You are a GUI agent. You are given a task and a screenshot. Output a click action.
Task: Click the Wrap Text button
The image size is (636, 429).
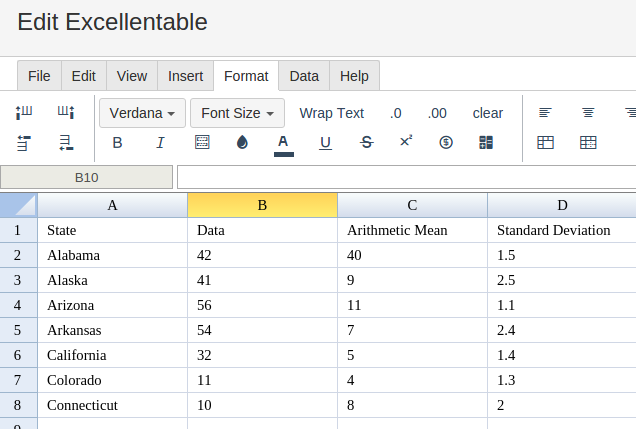331,113
